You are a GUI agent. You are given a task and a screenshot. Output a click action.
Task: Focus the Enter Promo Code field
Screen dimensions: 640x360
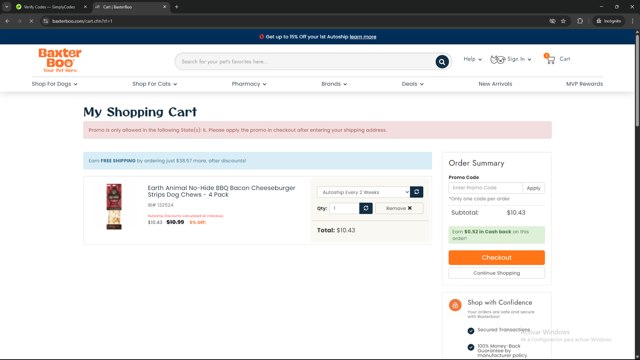click(485, 188)
